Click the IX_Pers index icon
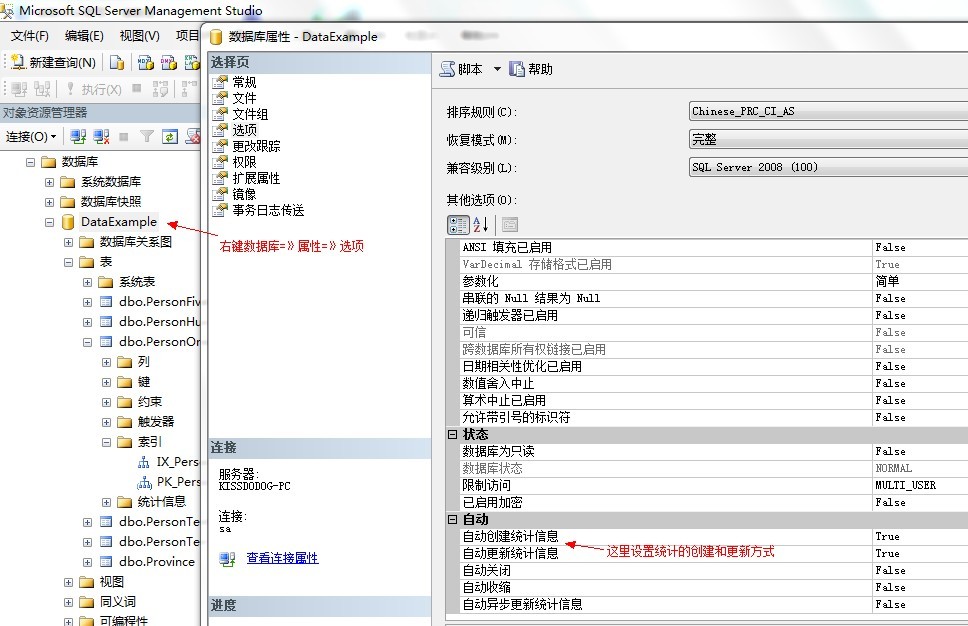 point(144,462)
